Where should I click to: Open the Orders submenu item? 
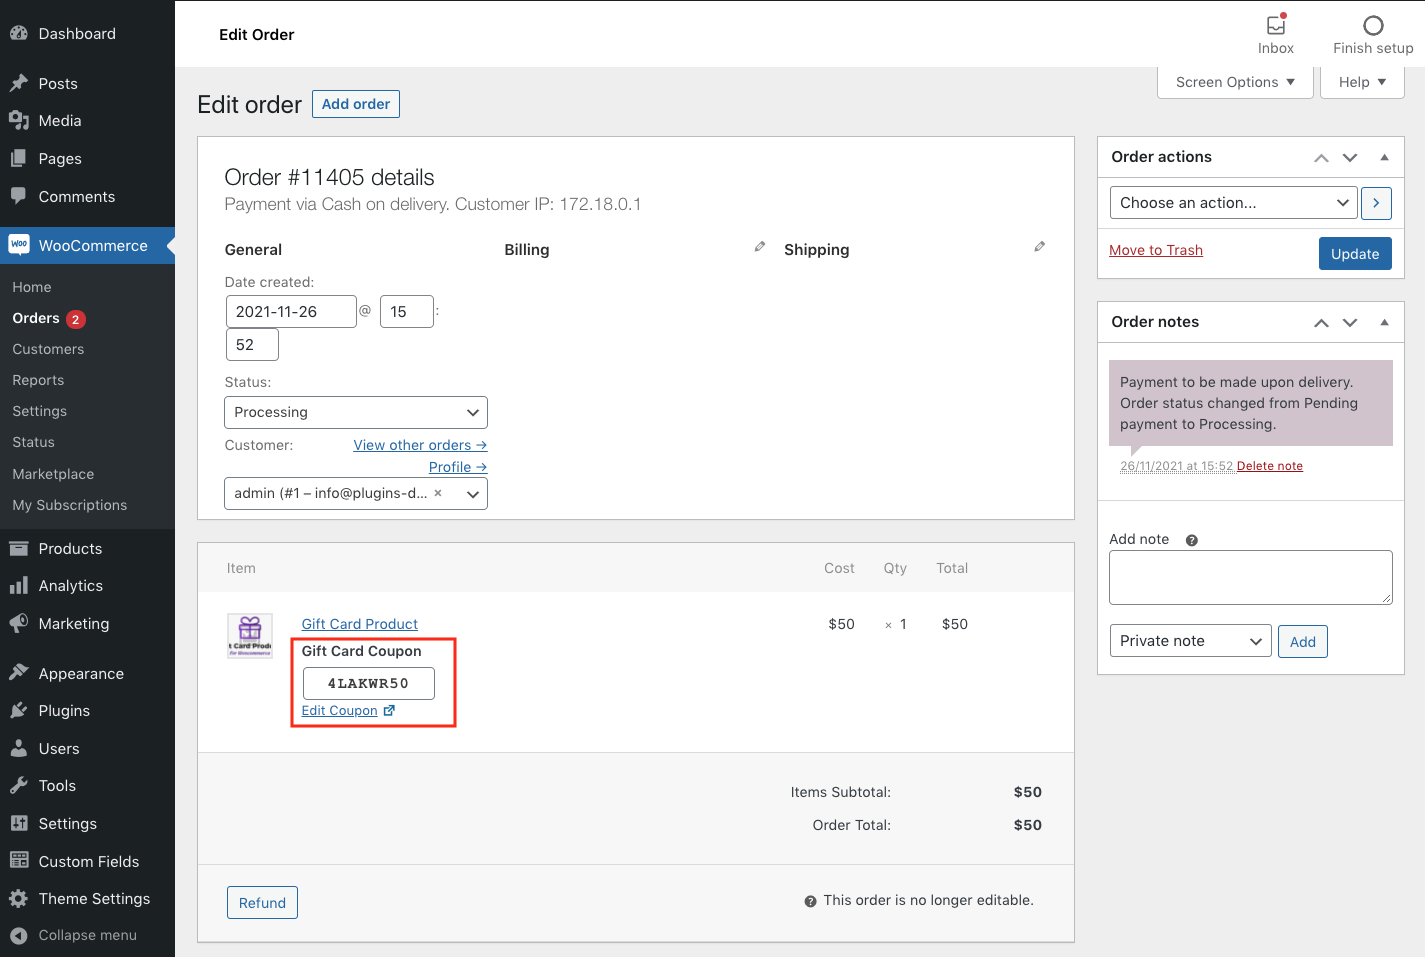coord(36,318)
